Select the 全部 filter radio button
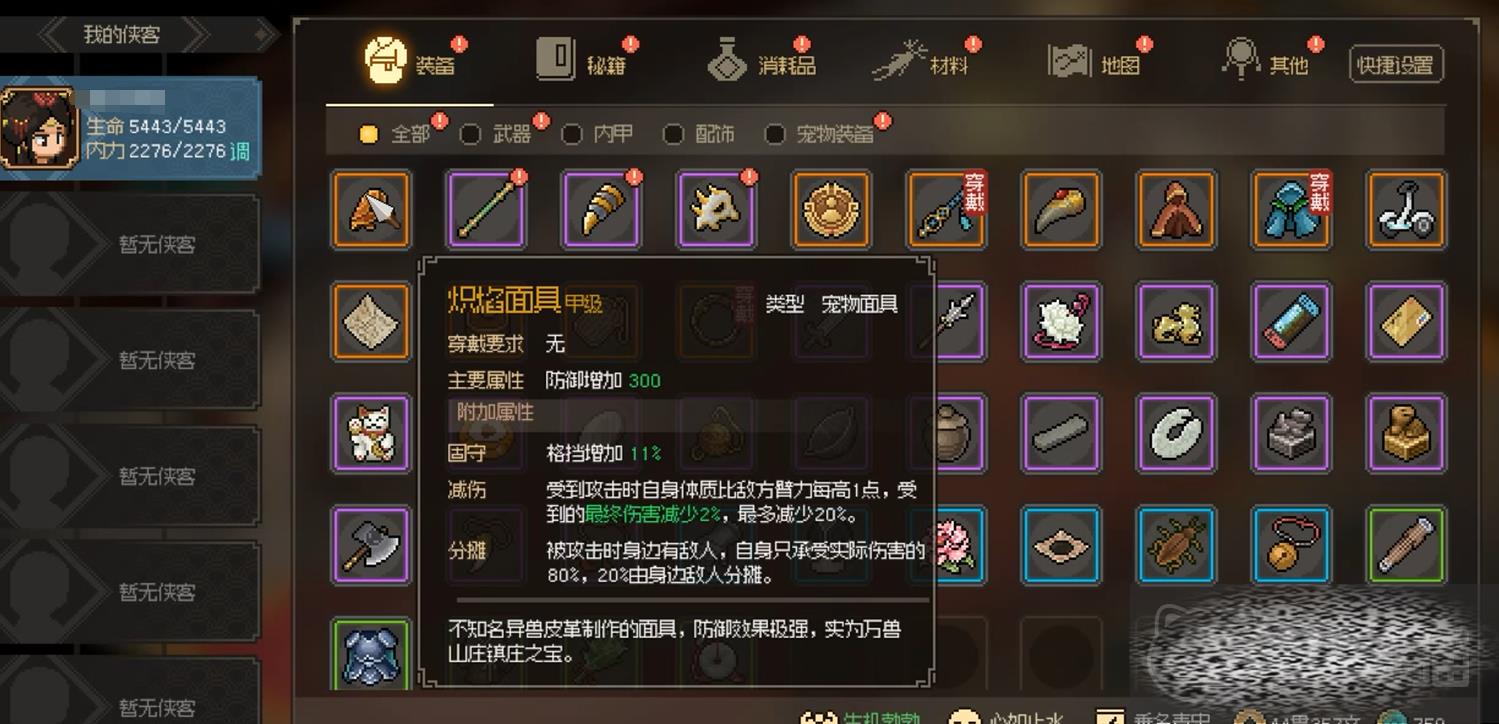Screen dimensions: 1499x724 pos(369,134)
